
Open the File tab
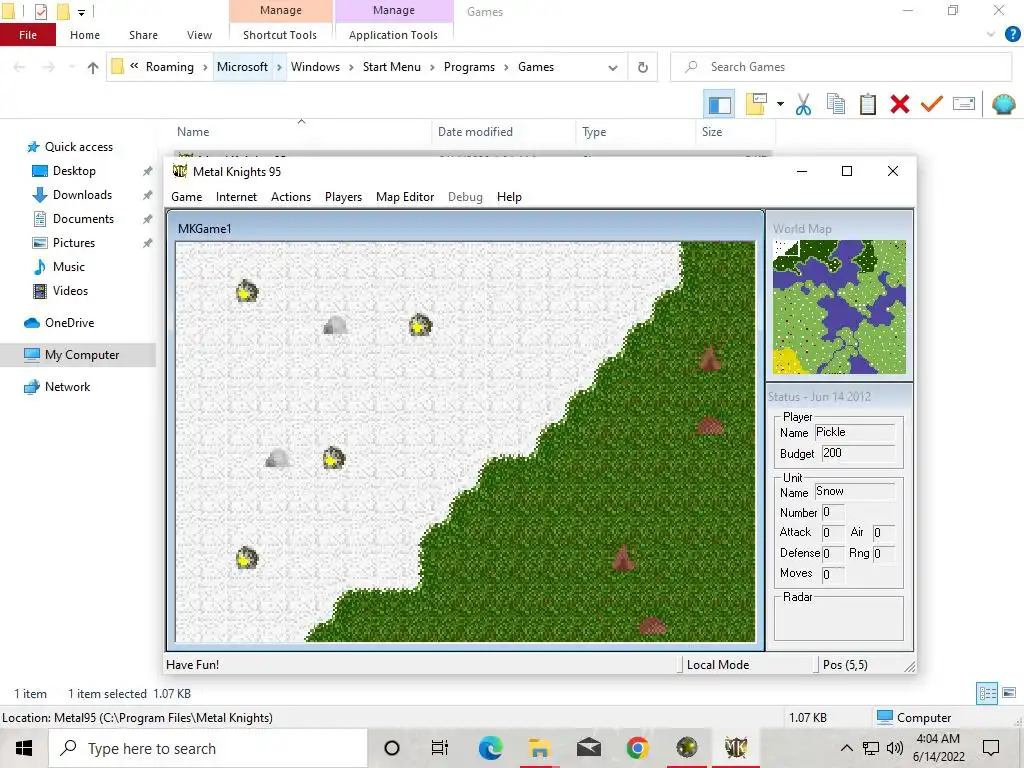tap(27, 35)
